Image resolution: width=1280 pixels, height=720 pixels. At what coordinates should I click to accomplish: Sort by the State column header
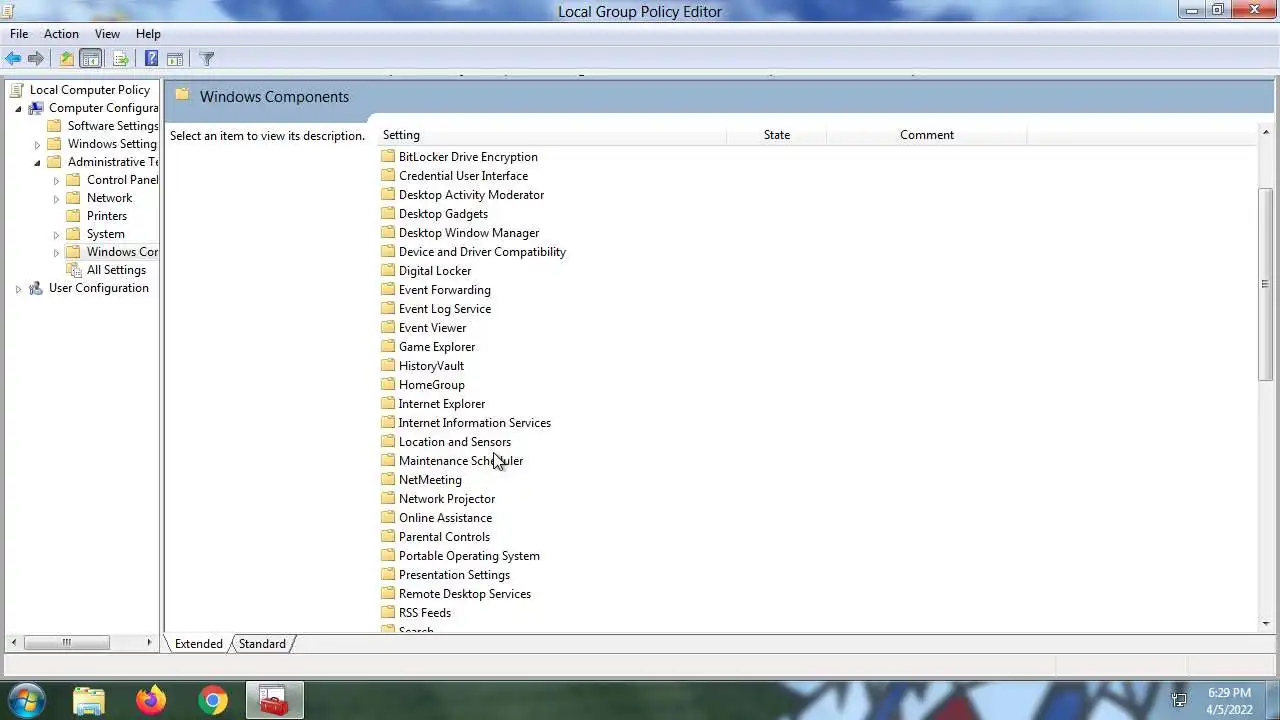point(777,135)
